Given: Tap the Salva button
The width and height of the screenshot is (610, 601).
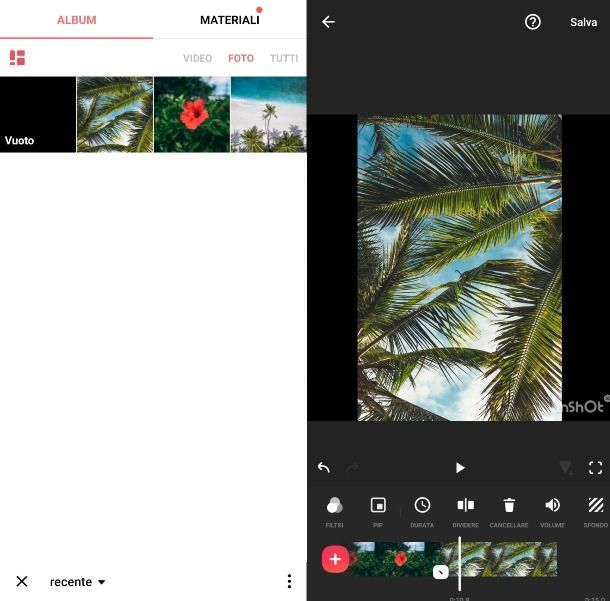Looking at the screenshot, I should 584,22.
